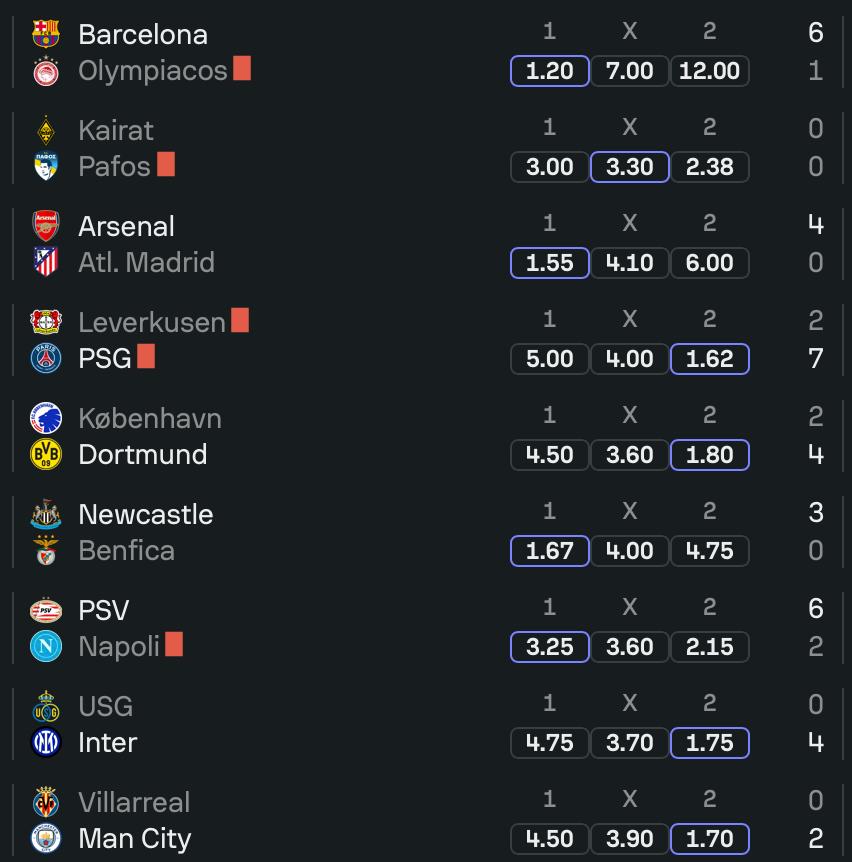
Task: Click the Barcelona club crest
Action: pos(46,34)
